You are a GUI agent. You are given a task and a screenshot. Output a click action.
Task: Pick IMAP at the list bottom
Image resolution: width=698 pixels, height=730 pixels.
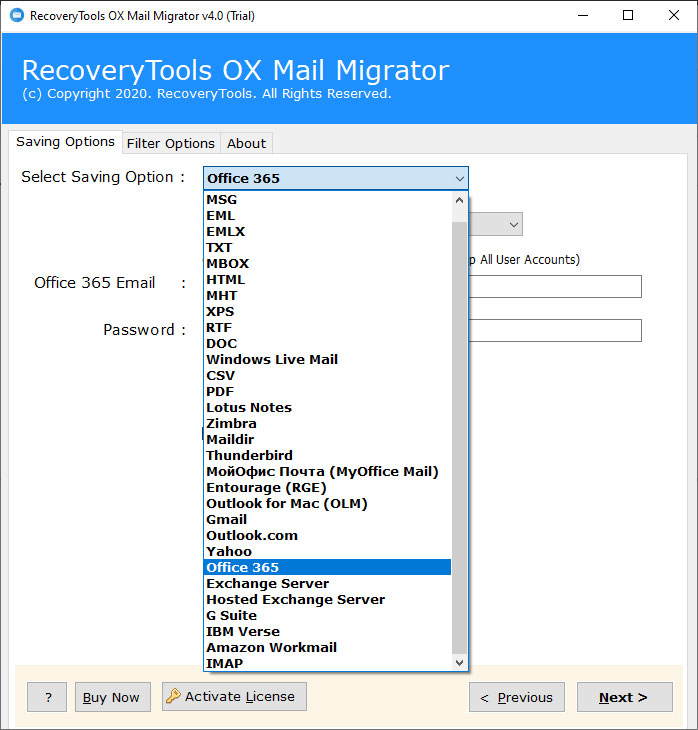coord(328,663)
